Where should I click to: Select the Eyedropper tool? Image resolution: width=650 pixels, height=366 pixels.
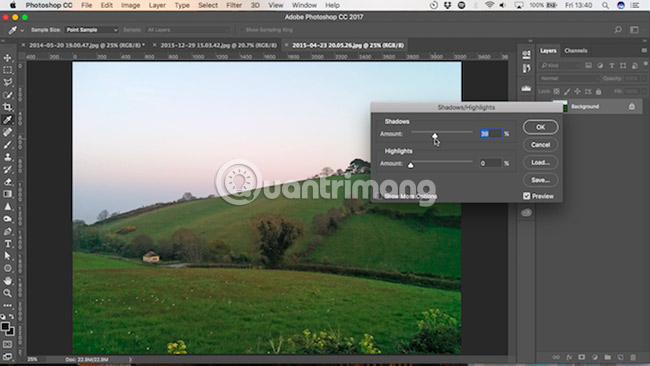7,120
